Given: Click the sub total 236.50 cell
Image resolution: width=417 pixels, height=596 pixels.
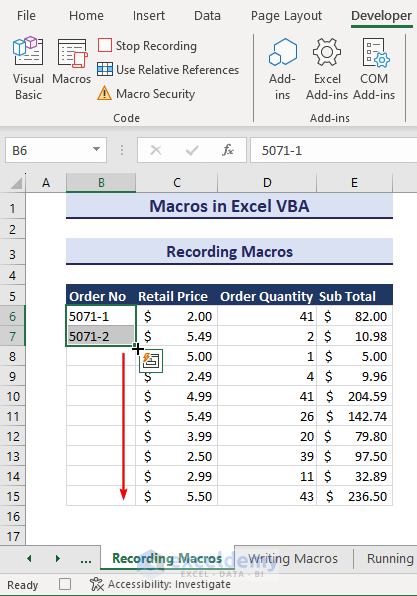Looking at the screenshot, I should (x=354, y=496).
